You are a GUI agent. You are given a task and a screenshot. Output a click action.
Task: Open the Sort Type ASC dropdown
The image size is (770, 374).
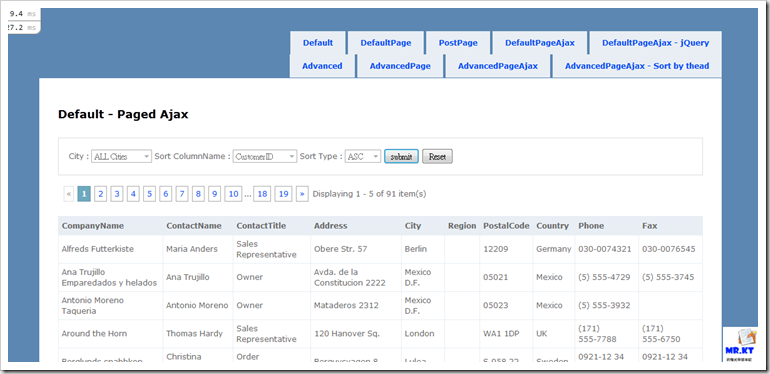click(363, 157)
